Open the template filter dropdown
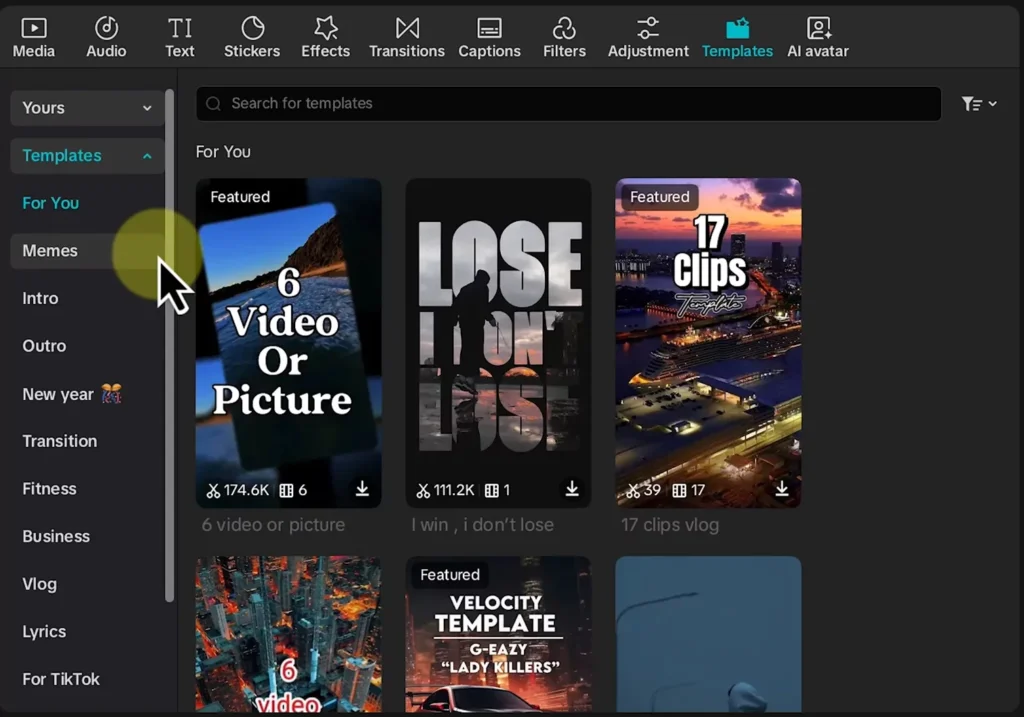1024x717 pixels. [x=978, y=104]
